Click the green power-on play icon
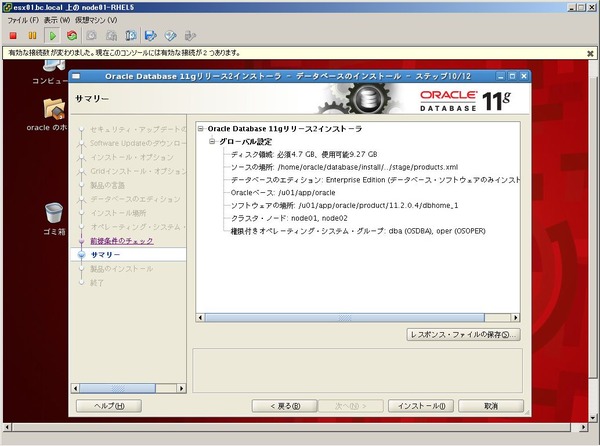600x446 pixels. coord(52,36)
